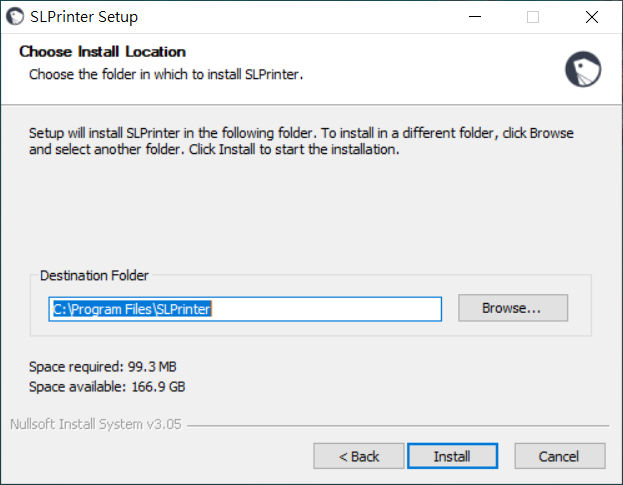Click the disabled maximize window button
The height and width of the screenshot is (485, 623).
[x=533, y=17]
